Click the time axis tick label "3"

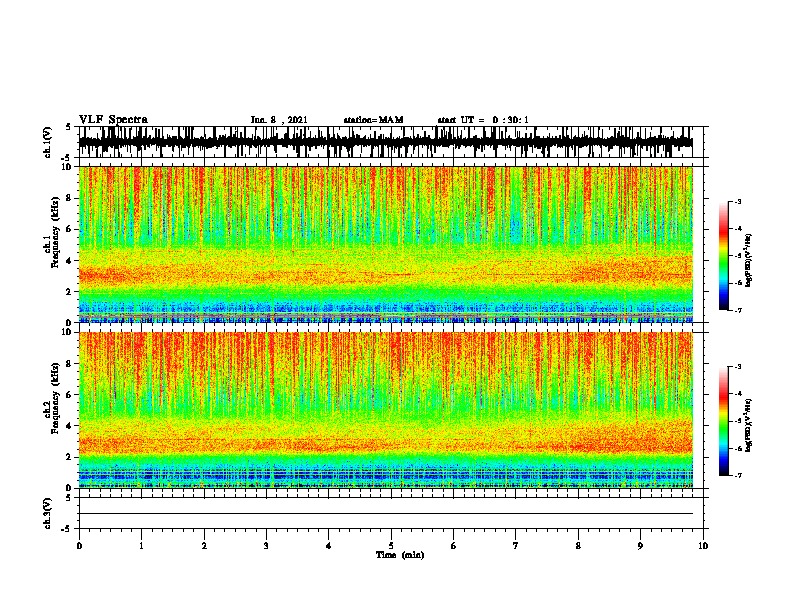266,546
